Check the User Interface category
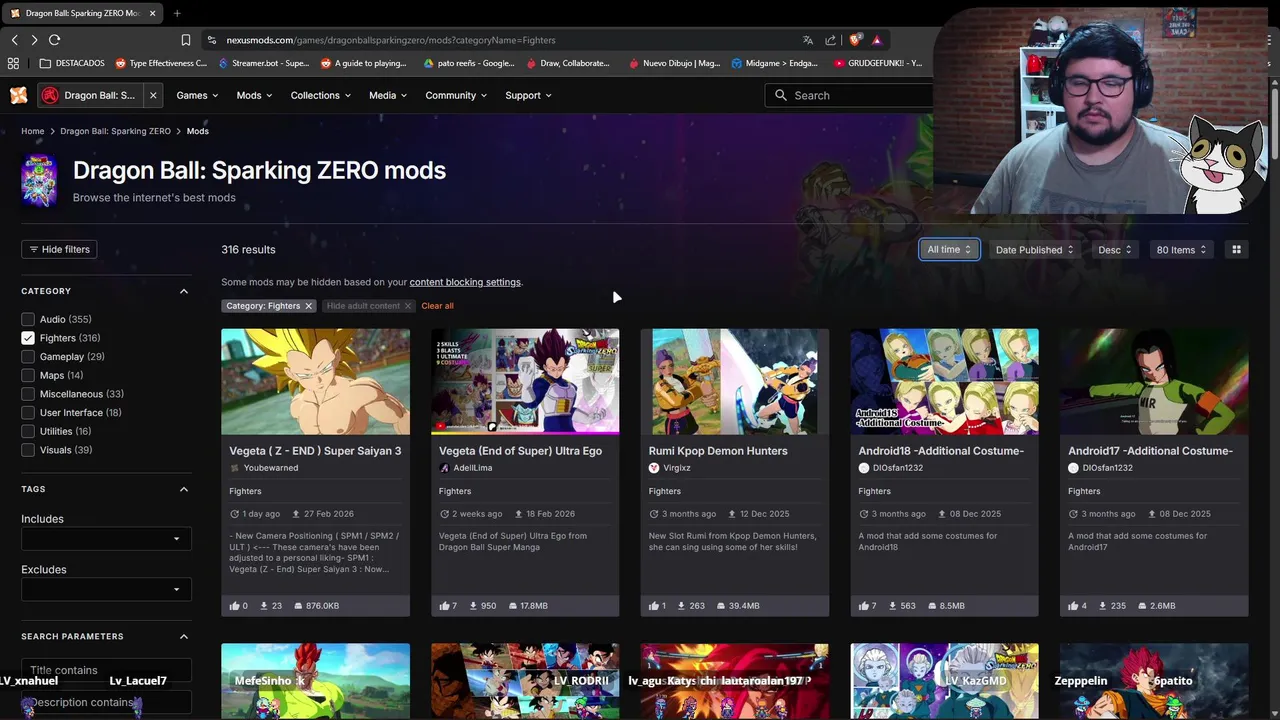Viewport: 1280px width, 720px height. pyautogui.click(x=28, y=413)
